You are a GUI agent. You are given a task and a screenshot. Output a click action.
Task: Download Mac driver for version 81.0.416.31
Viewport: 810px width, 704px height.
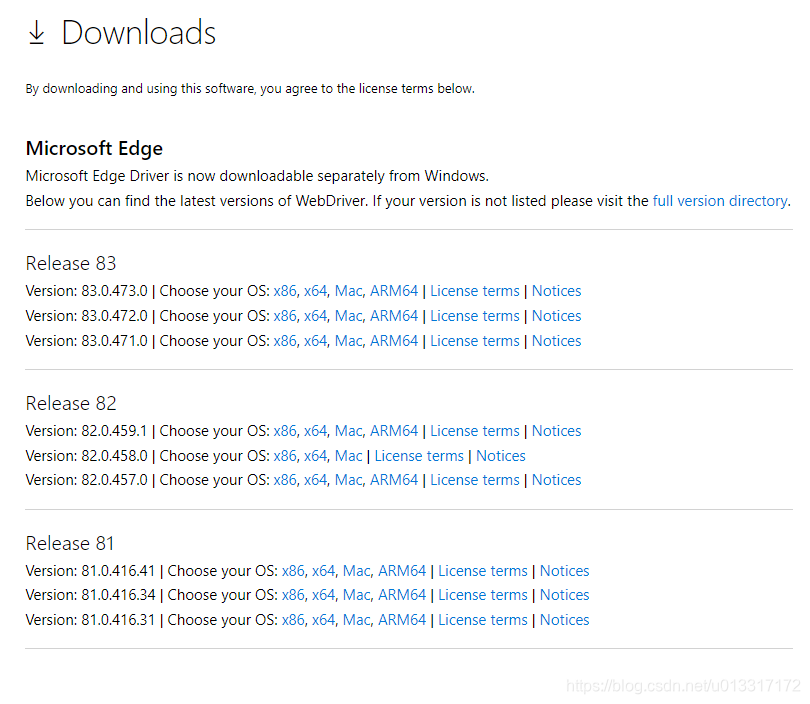pyautogui.click(x=357, y=620)
